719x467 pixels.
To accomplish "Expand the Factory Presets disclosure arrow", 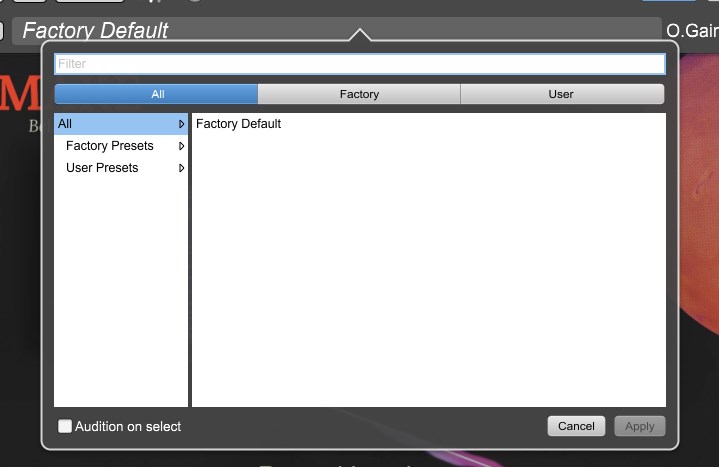I will 182,146.
